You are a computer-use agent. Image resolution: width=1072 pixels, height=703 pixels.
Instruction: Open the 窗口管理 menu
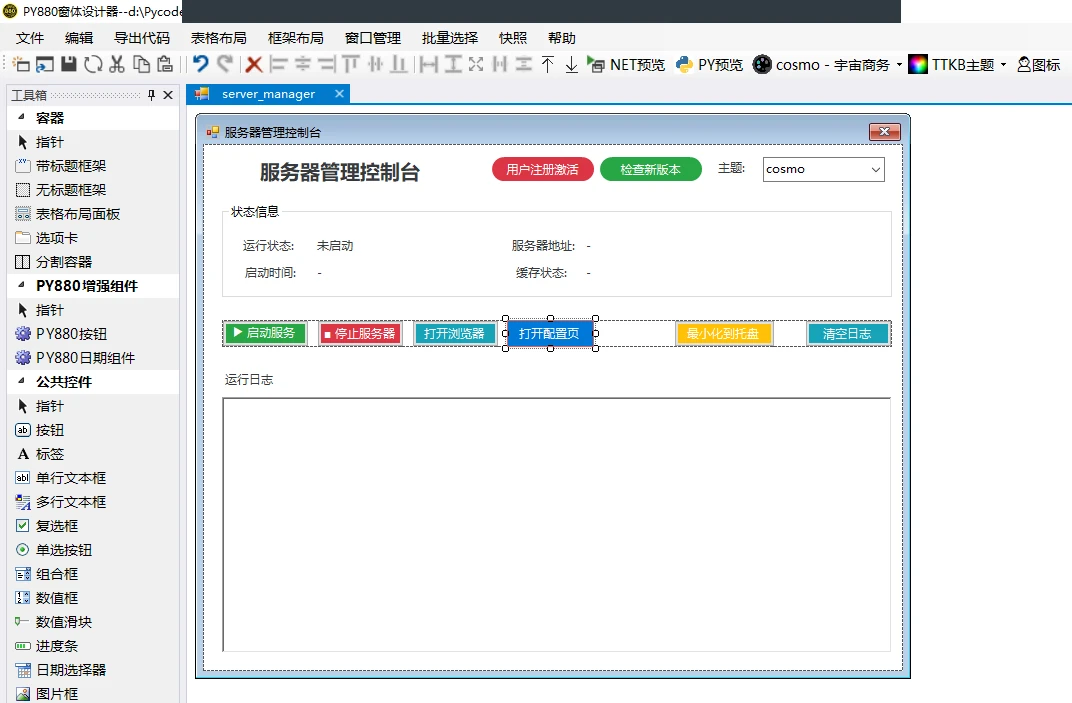373,38
